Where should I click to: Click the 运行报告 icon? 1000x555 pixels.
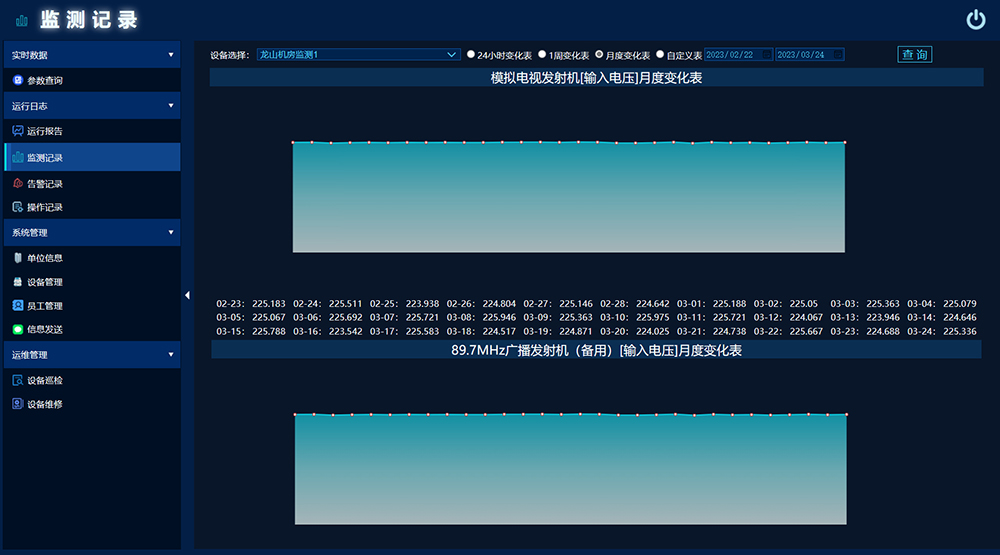click(x=18, y=131)
